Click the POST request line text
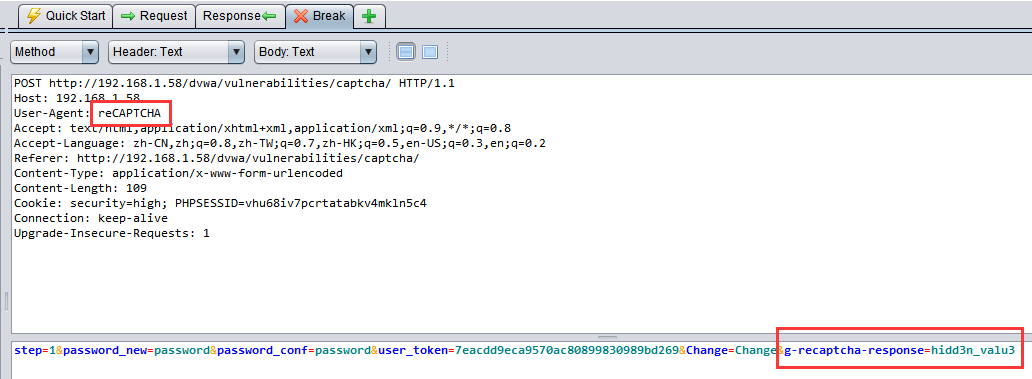 point(234,84)
